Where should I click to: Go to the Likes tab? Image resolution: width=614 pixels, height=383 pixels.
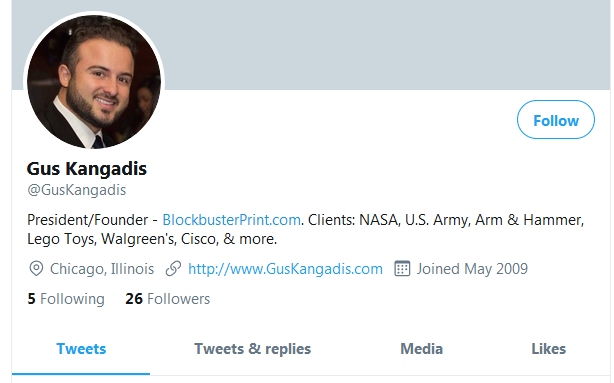[x=548, y=349]
